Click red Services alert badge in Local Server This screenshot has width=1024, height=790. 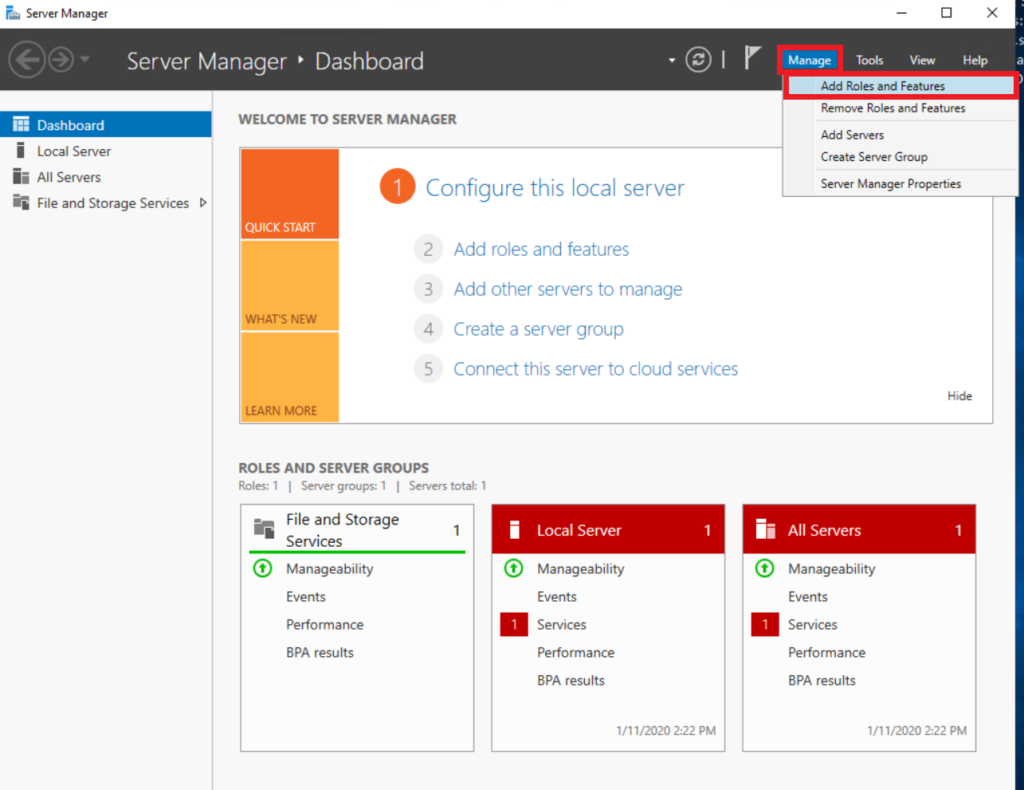(514, 625)
